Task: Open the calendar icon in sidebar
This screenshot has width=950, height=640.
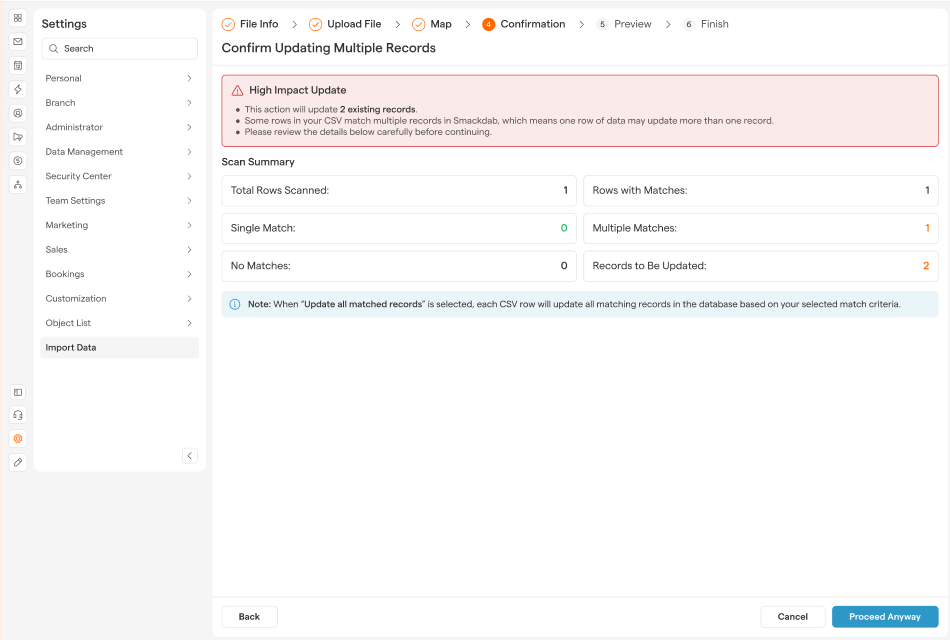Action: (x=18, y=65)
